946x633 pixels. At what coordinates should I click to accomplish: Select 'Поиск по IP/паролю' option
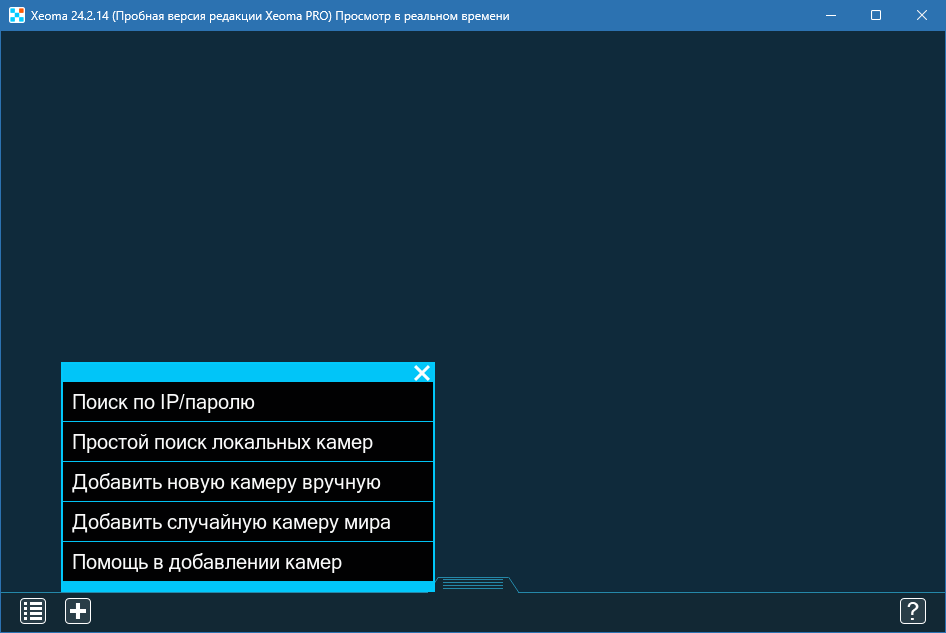tap(248, 402)
